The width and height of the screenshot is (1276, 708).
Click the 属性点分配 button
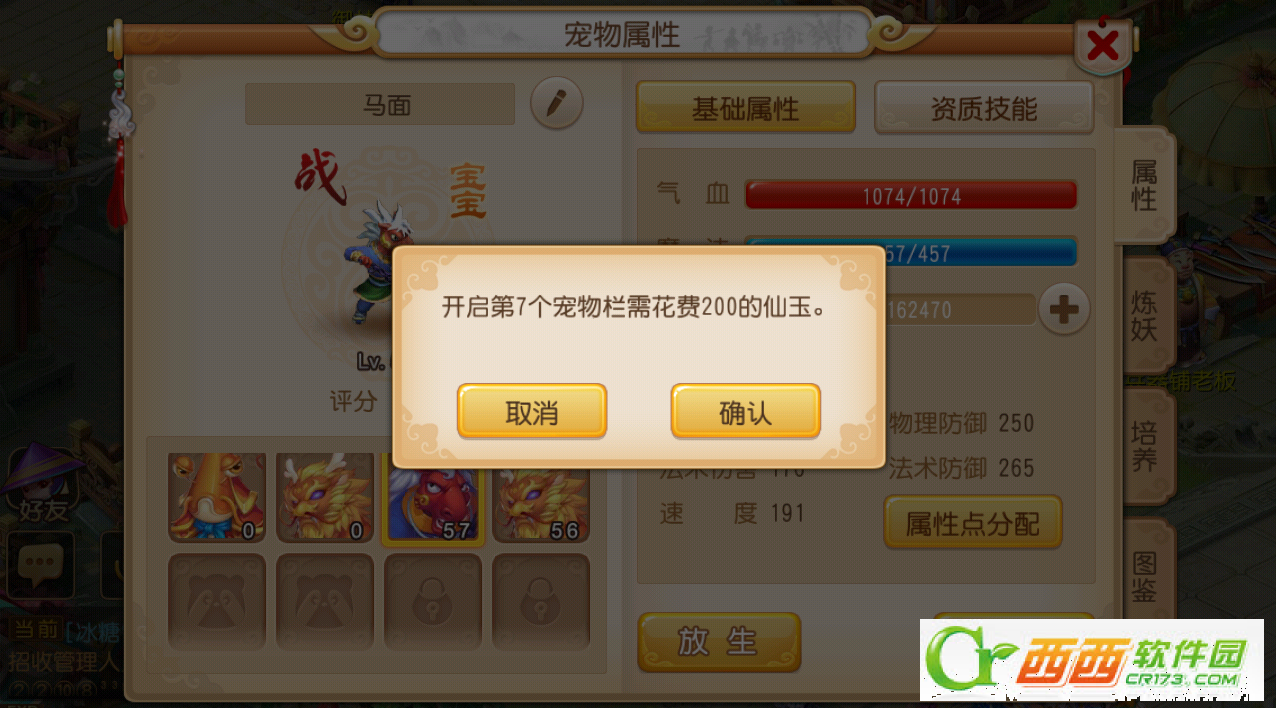973,522
